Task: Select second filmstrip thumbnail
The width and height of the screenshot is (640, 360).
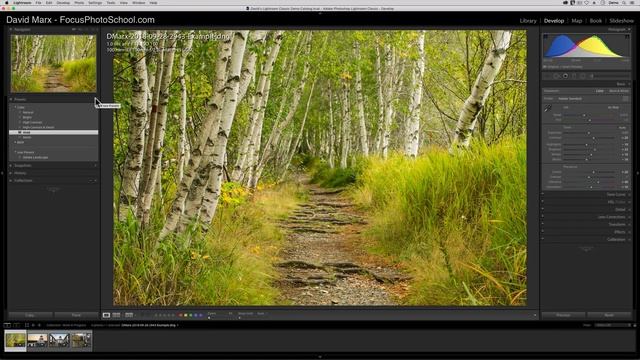Action: [x=38, y=340]
